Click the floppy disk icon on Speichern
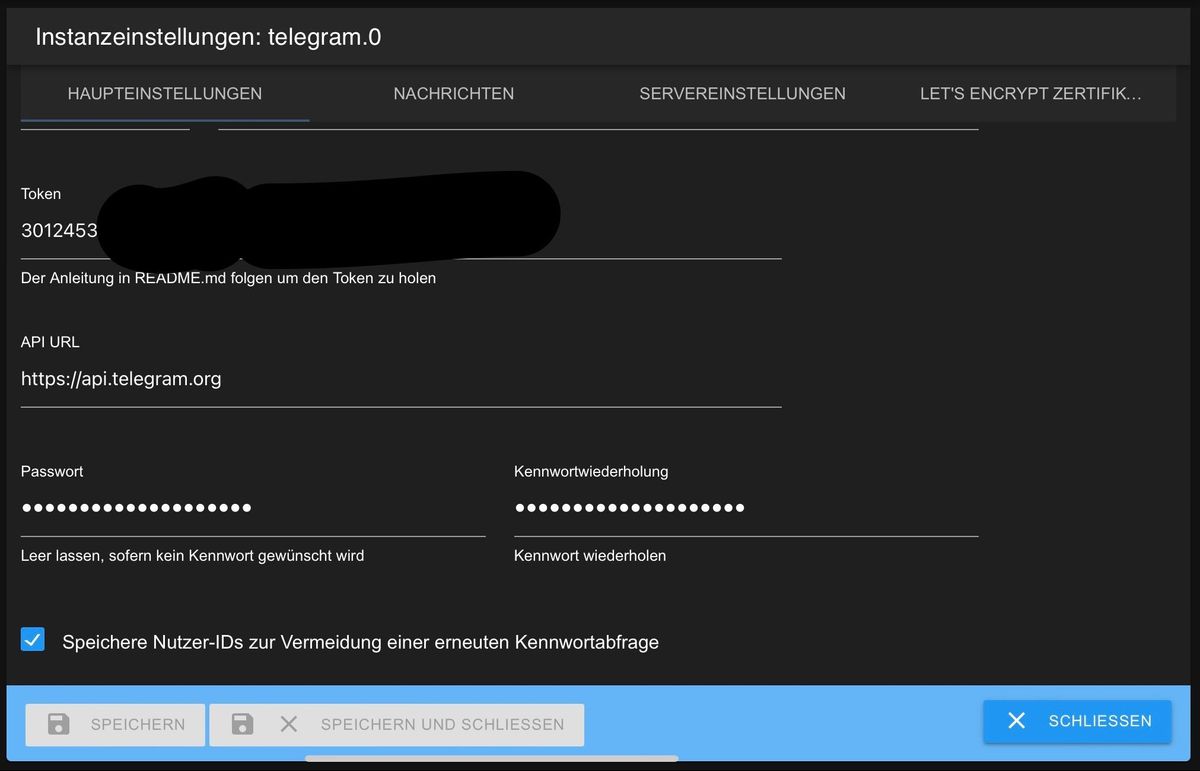The height and width of the screenshot is (771, 1200). (59, 724)
